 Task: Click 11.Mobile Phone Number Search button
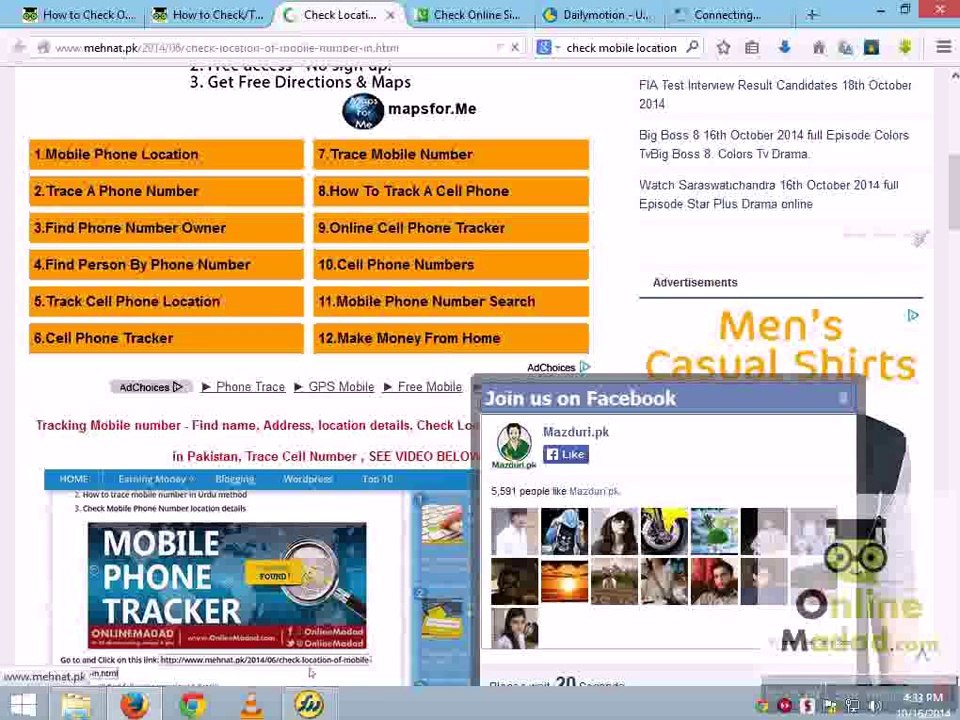point(451,301)
